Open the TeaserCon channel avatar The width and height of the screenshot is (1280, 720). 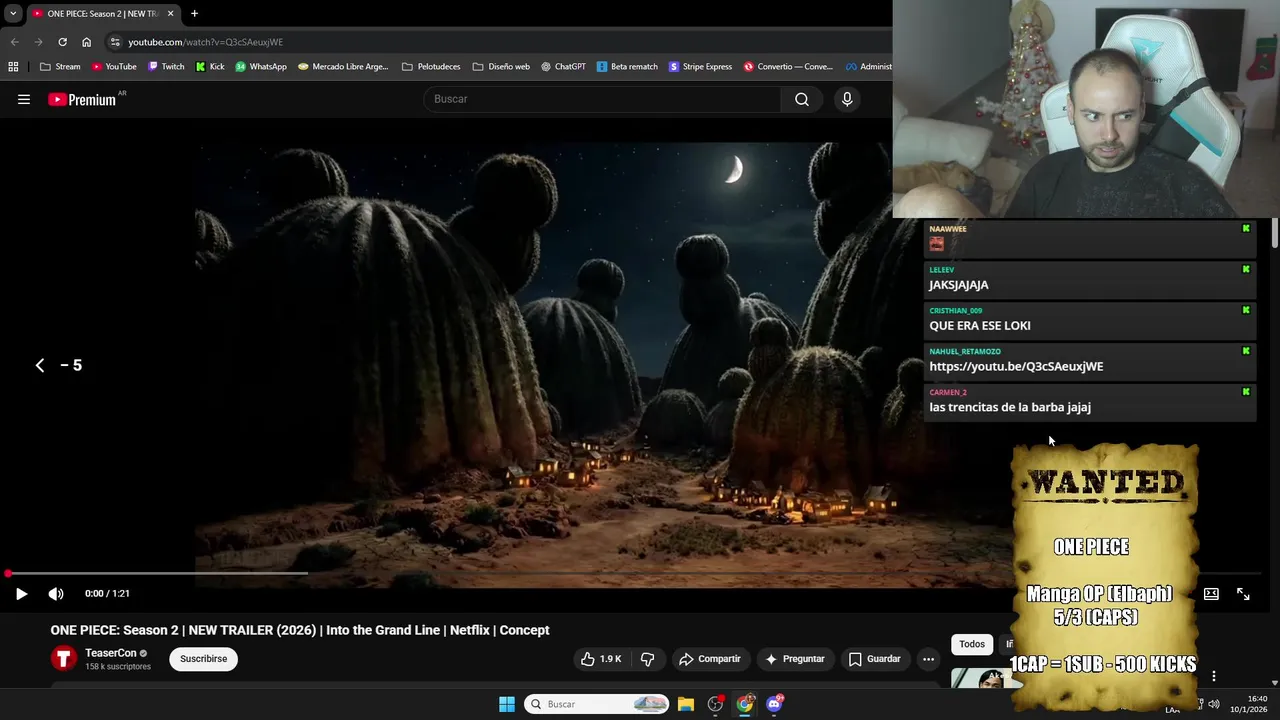point(64,658)
